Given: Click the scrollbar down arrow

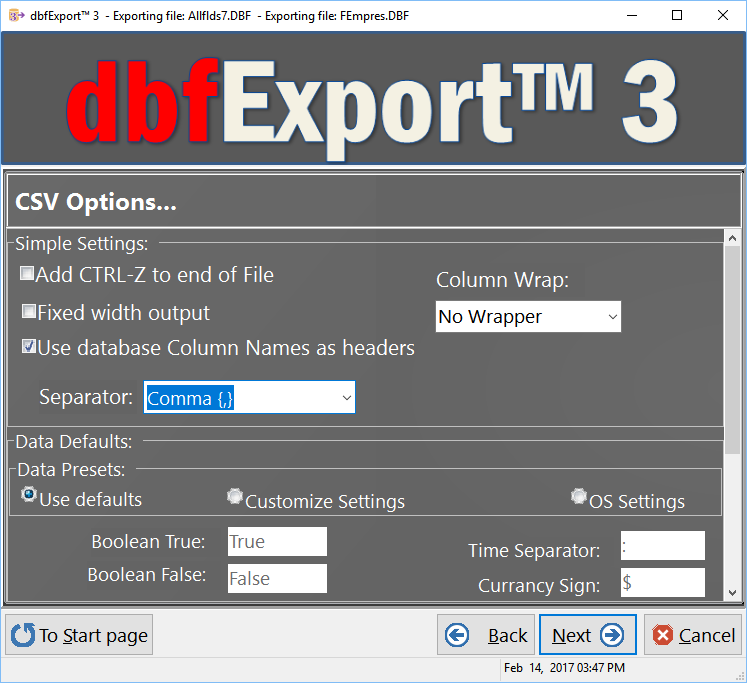Looking at the screenshot, I should pos(733,593).
